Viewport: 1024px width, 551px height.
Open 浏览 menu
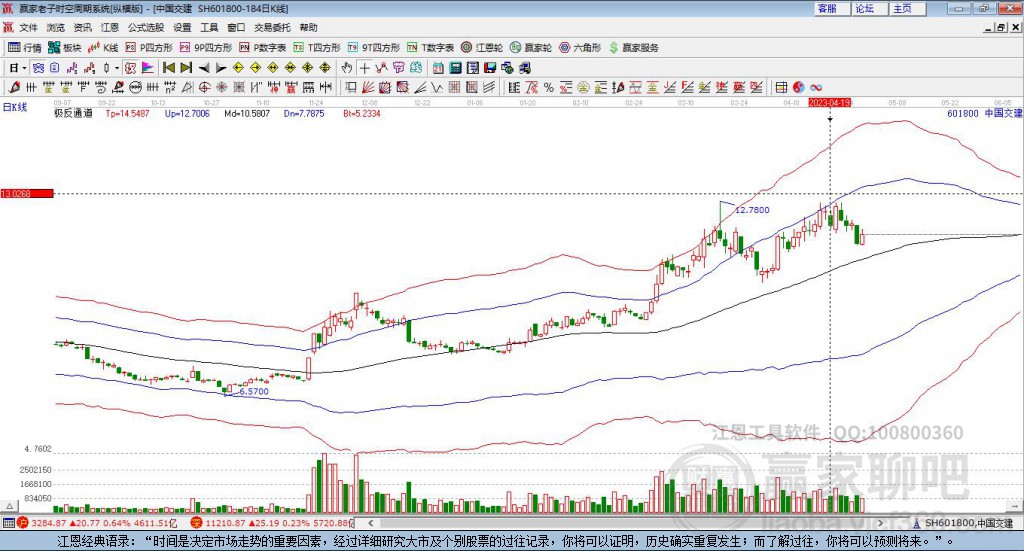(56, 27)
